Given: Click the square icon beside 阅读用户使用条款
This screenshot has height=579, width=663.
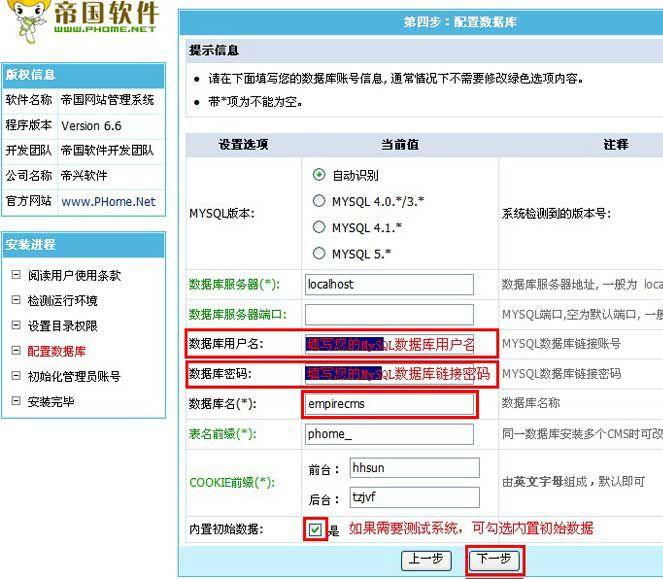Looking at the screenshot, I should pos(16,275).
